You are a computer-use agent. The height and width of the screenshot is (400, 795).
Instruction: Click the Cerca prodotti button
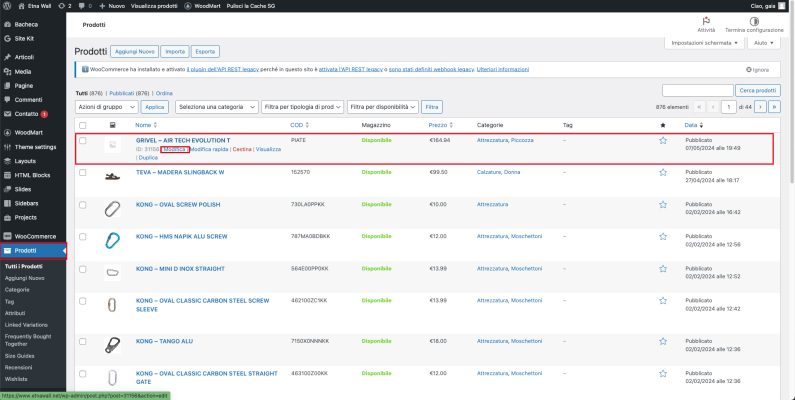point(757,90)
